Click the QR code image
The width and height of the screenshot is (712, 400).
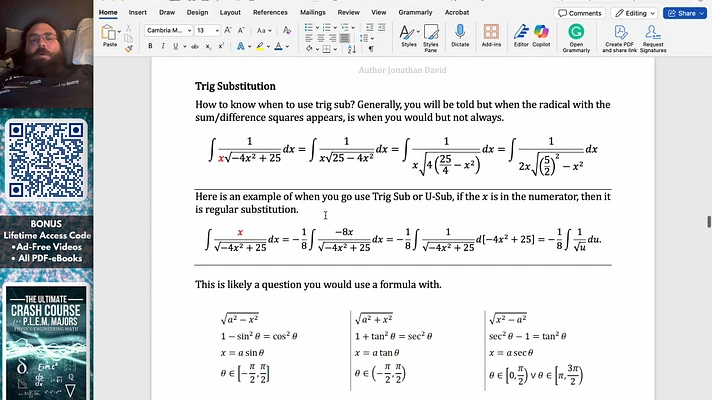click(x=46, y=160)
